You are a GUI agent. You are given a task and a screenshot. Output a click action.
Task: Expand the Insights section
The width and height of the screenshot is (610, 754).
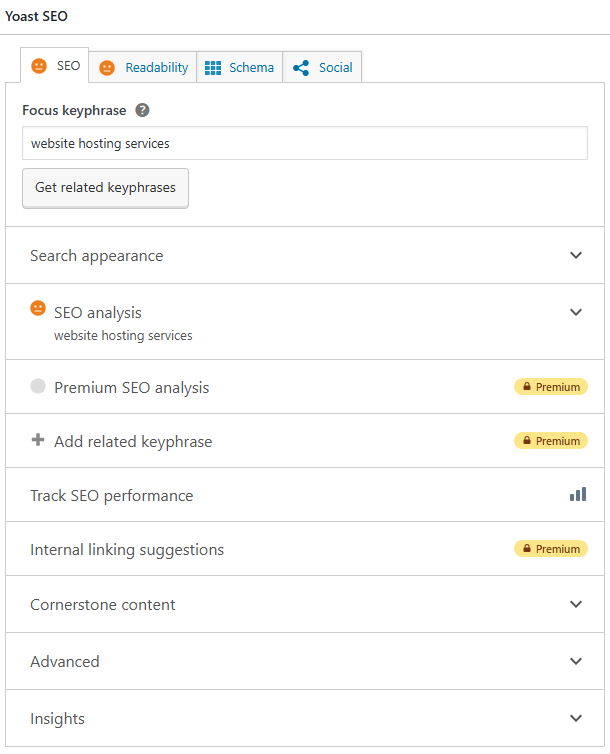(x=576, y=718)
